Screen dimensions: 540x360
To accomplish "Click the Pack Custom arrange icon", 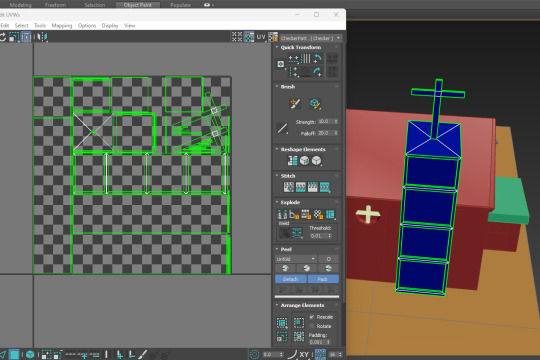I will point(282,323).
